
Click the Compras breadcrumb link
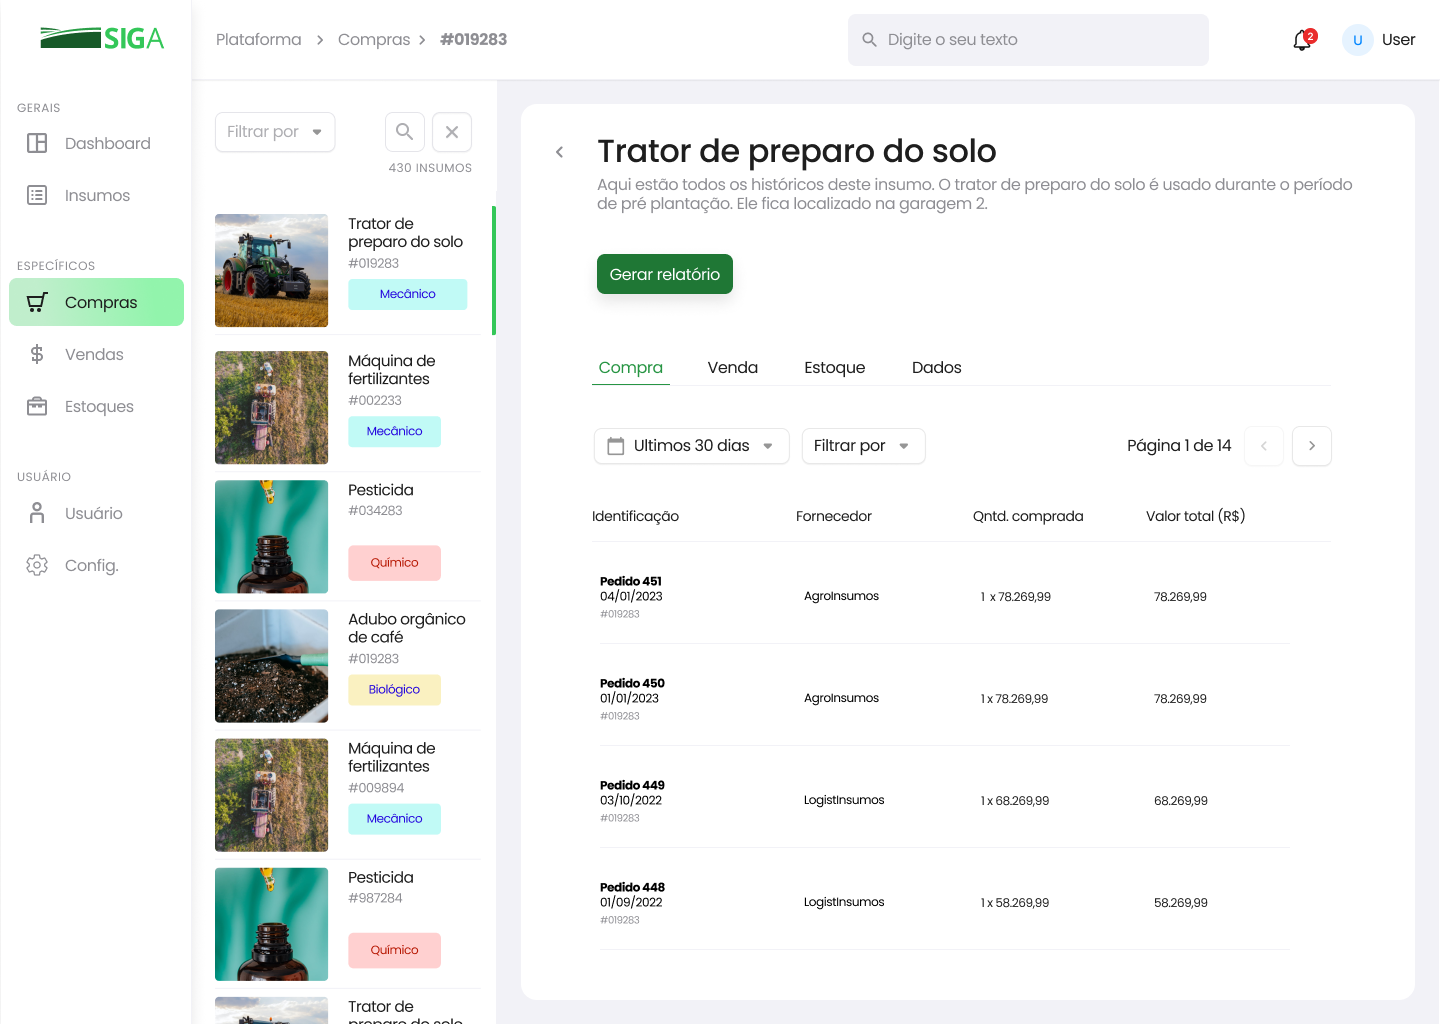click(374, 40)
